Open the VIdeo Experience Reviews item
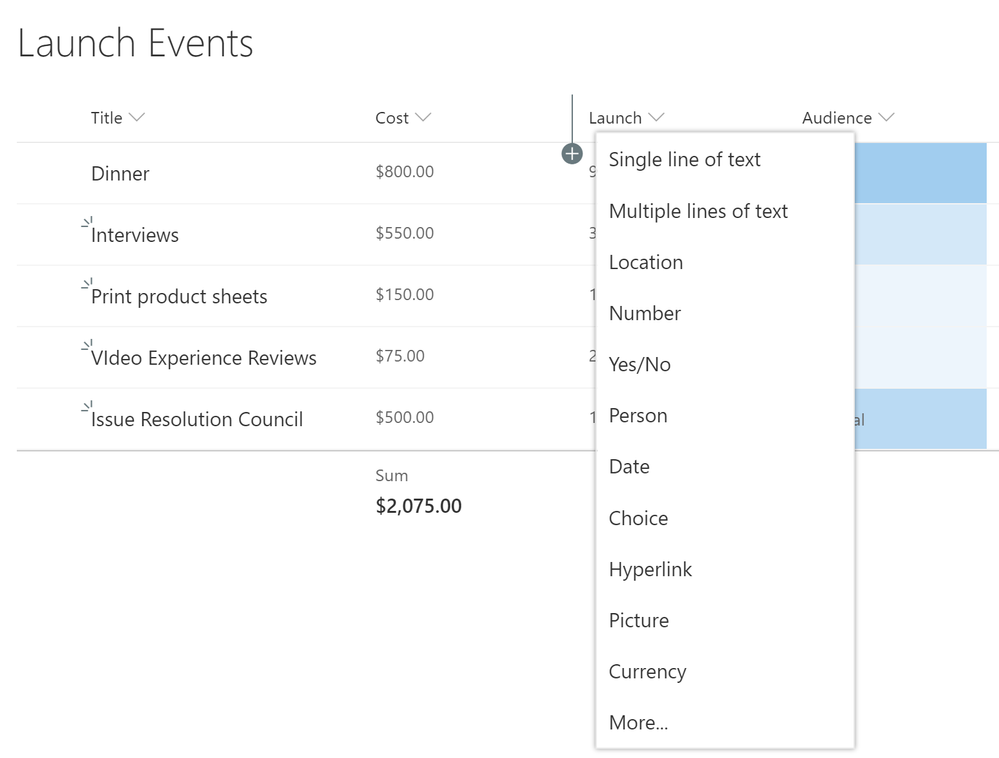This screenshot has width=999, height=758. click(203, 358)
